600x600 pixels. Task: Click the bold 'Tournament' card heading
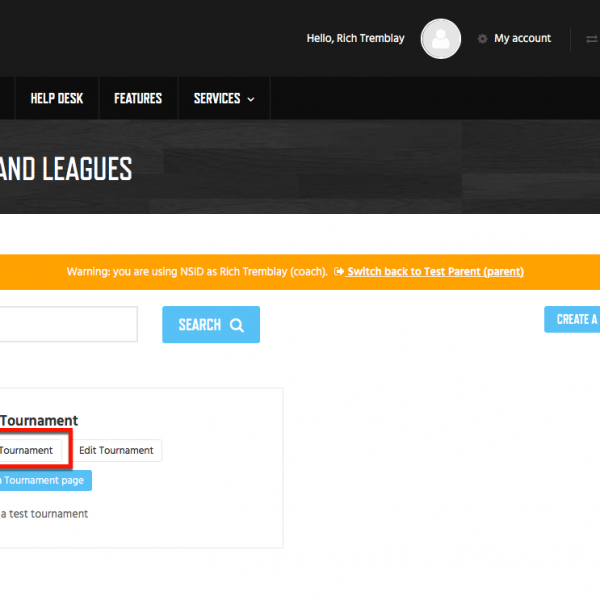tap(39, 421)
